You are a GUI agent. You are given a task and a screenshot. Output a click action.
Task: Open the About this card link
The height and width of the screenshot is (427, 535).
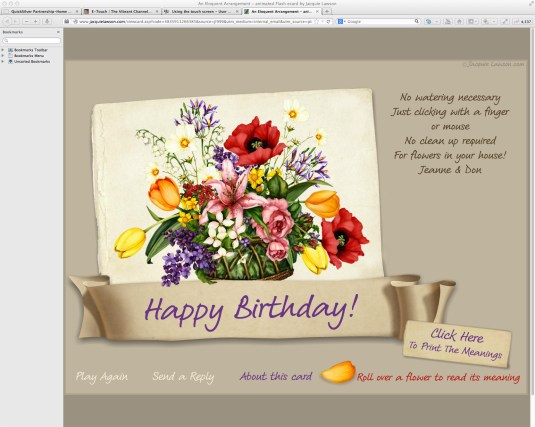click(x=276, y=376)
